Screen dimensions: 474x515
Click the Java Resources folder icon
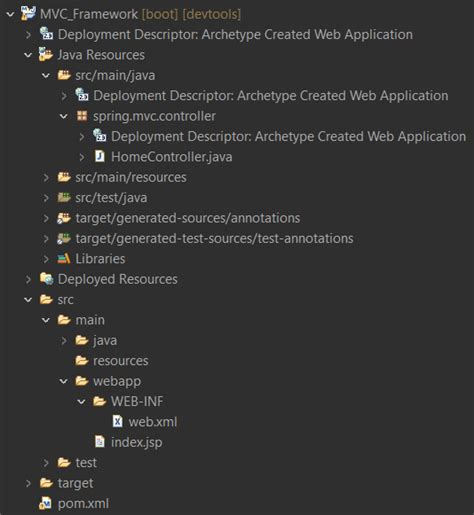[x=46, y=54]
